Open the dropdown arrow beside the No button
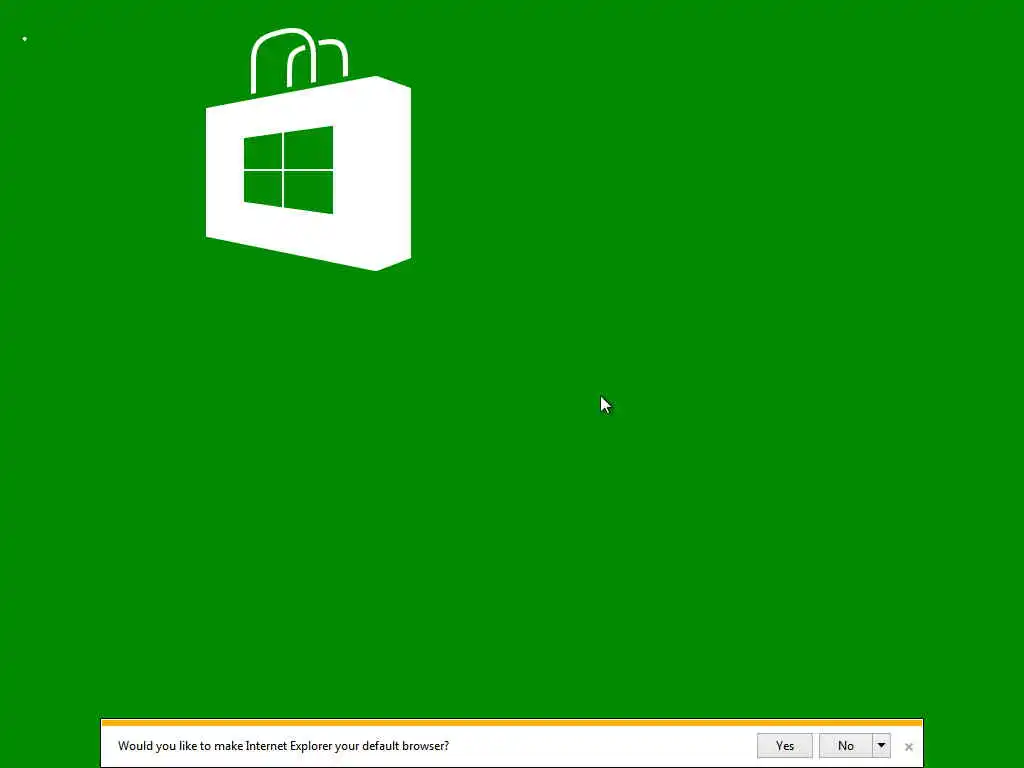Viewport: 1024px width, 768px height. (x=881, y=746)
